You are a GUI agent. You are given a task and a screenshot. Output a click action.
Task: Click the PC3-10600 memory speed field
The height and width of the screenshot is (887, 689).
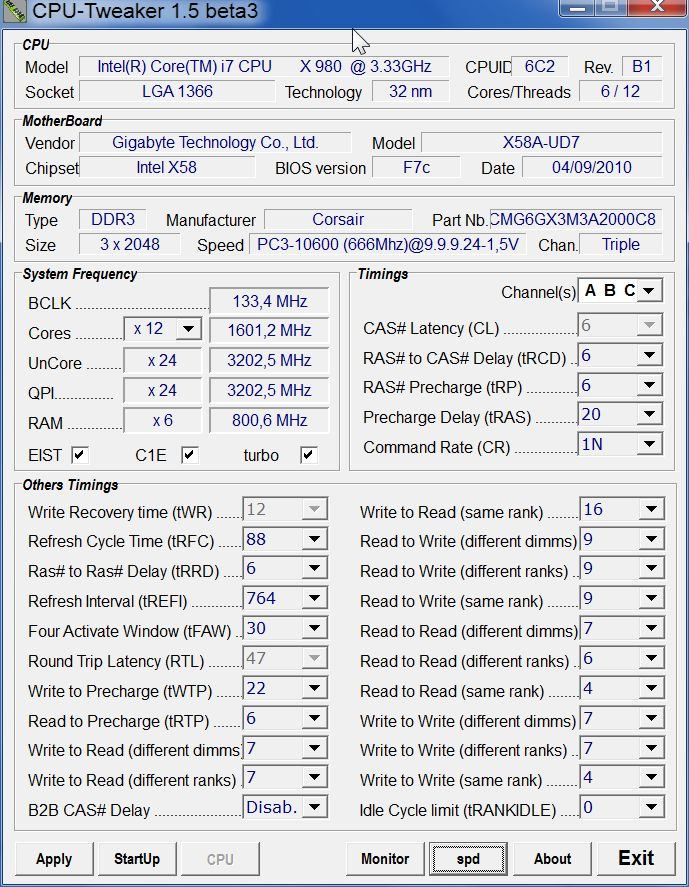click(x=387, y=244)
